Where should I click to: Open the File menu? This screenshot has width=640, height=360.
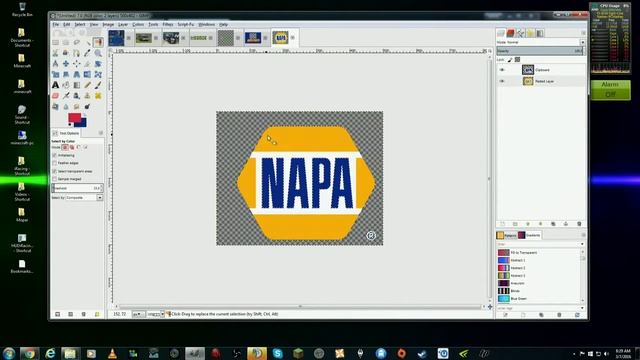(56, 24)
